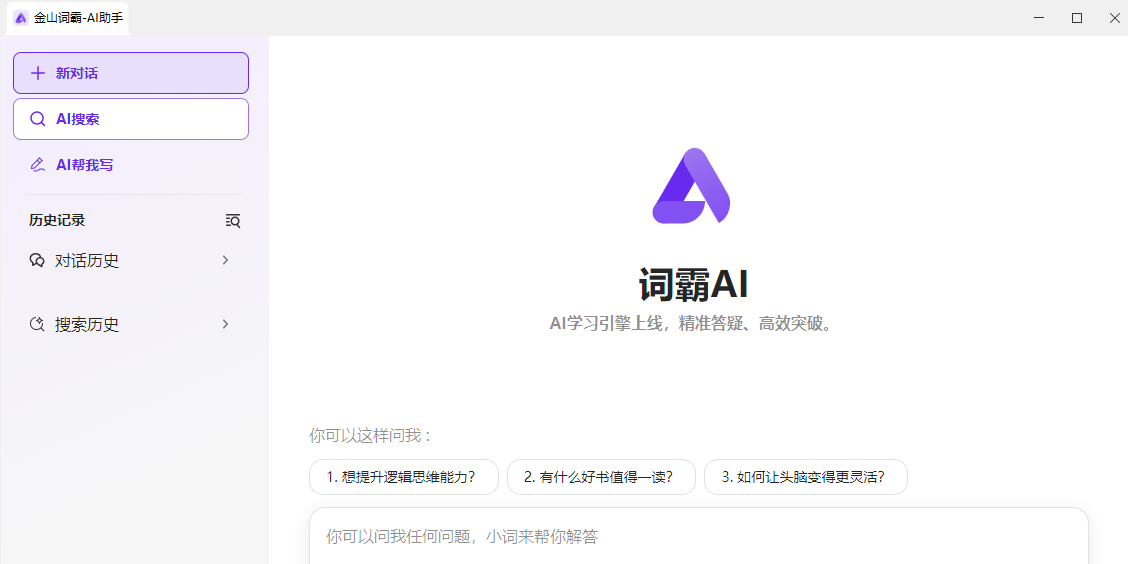The width and height of the screenshot is (1128, 564).
Task: Expand the 对话历史 chevron arrow
Action: [x=225, y=260]
